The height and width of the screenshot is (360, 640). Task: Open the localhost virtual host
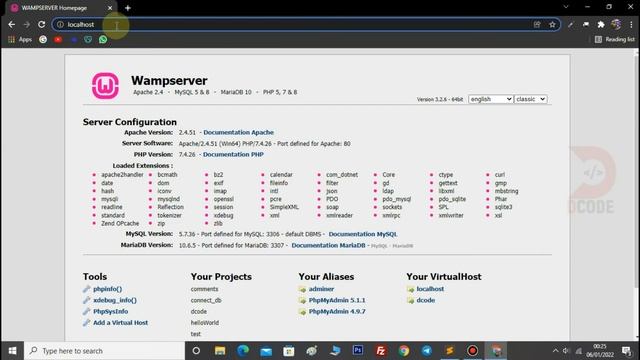click(x=430, y=289)
